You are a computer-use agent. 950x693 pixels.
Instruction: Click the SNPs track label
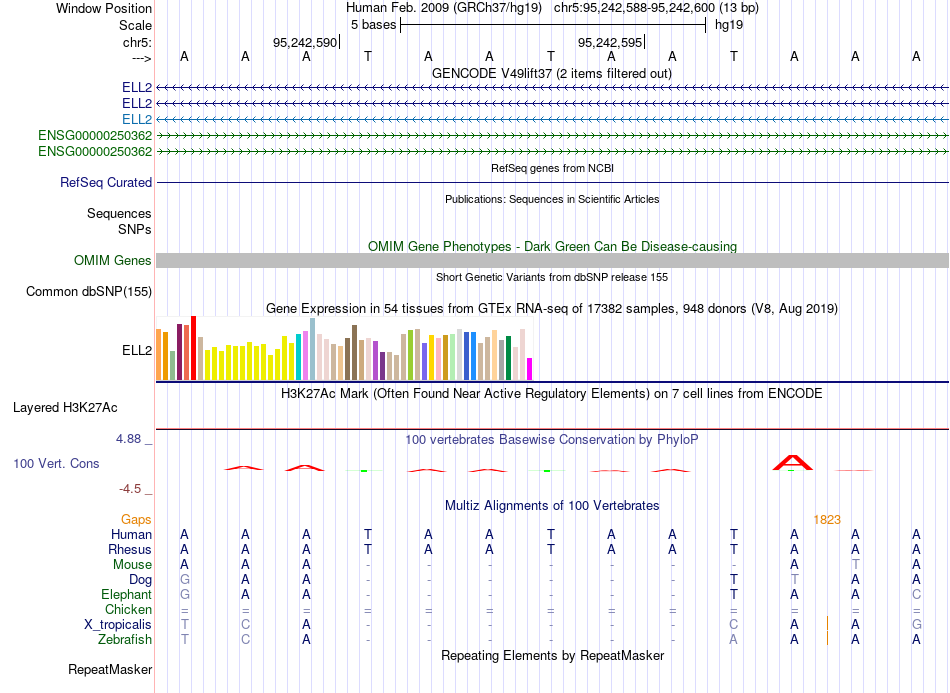(x=135, y=230)
